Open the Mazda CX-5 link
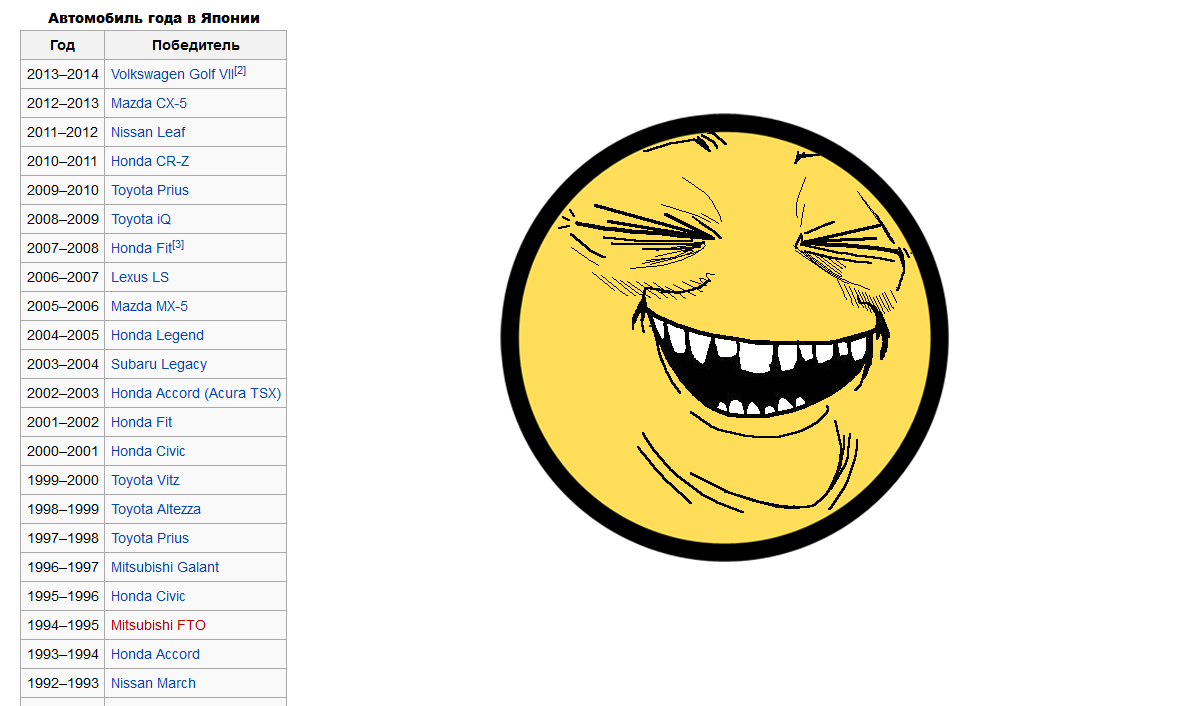The width and height of the screenshot is (1181, 706). (148, 103)
